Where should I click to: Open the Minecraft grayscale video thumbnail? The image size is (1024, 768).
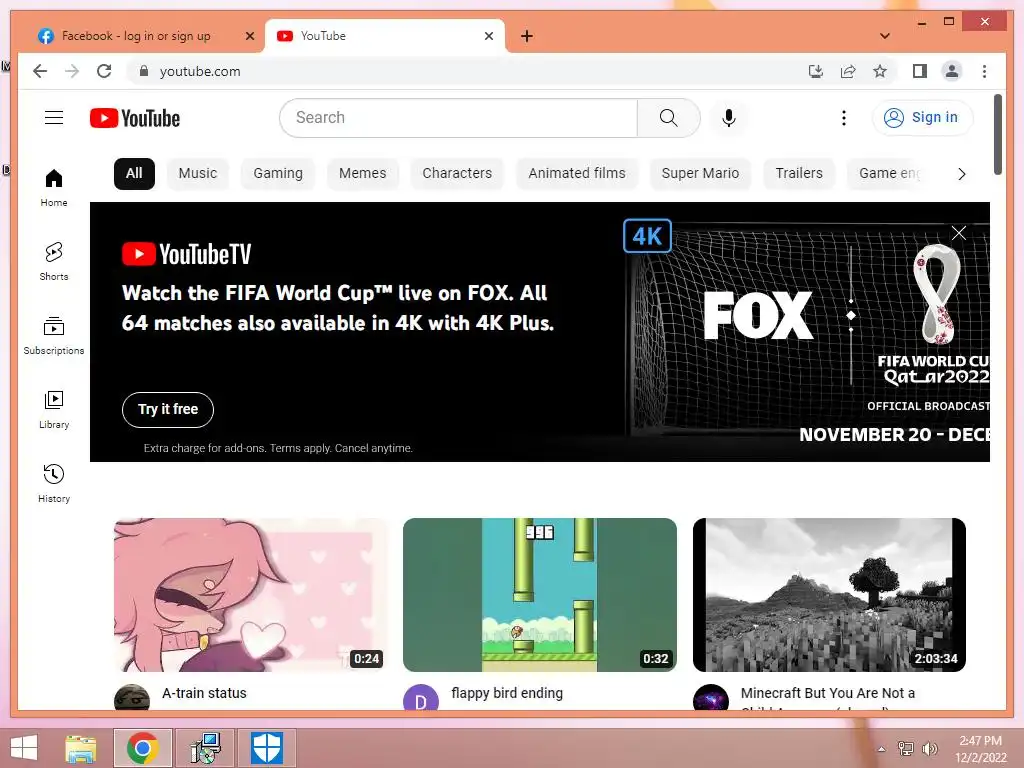click(x=829, y=594)
